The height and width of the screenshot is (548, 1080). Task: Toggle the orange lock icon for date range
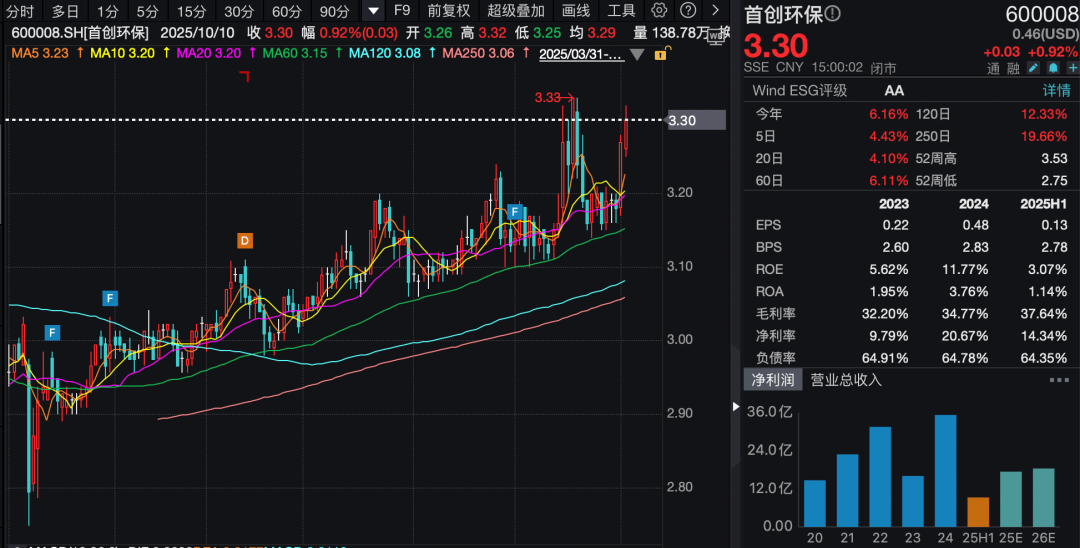660,54
